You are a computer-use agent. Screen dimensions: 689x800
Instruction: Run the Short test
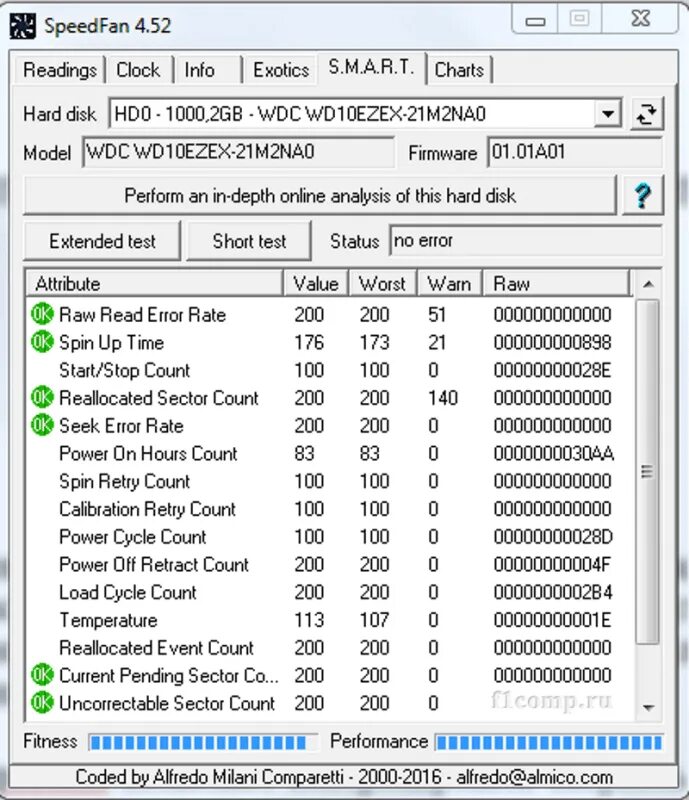(249, 241)
